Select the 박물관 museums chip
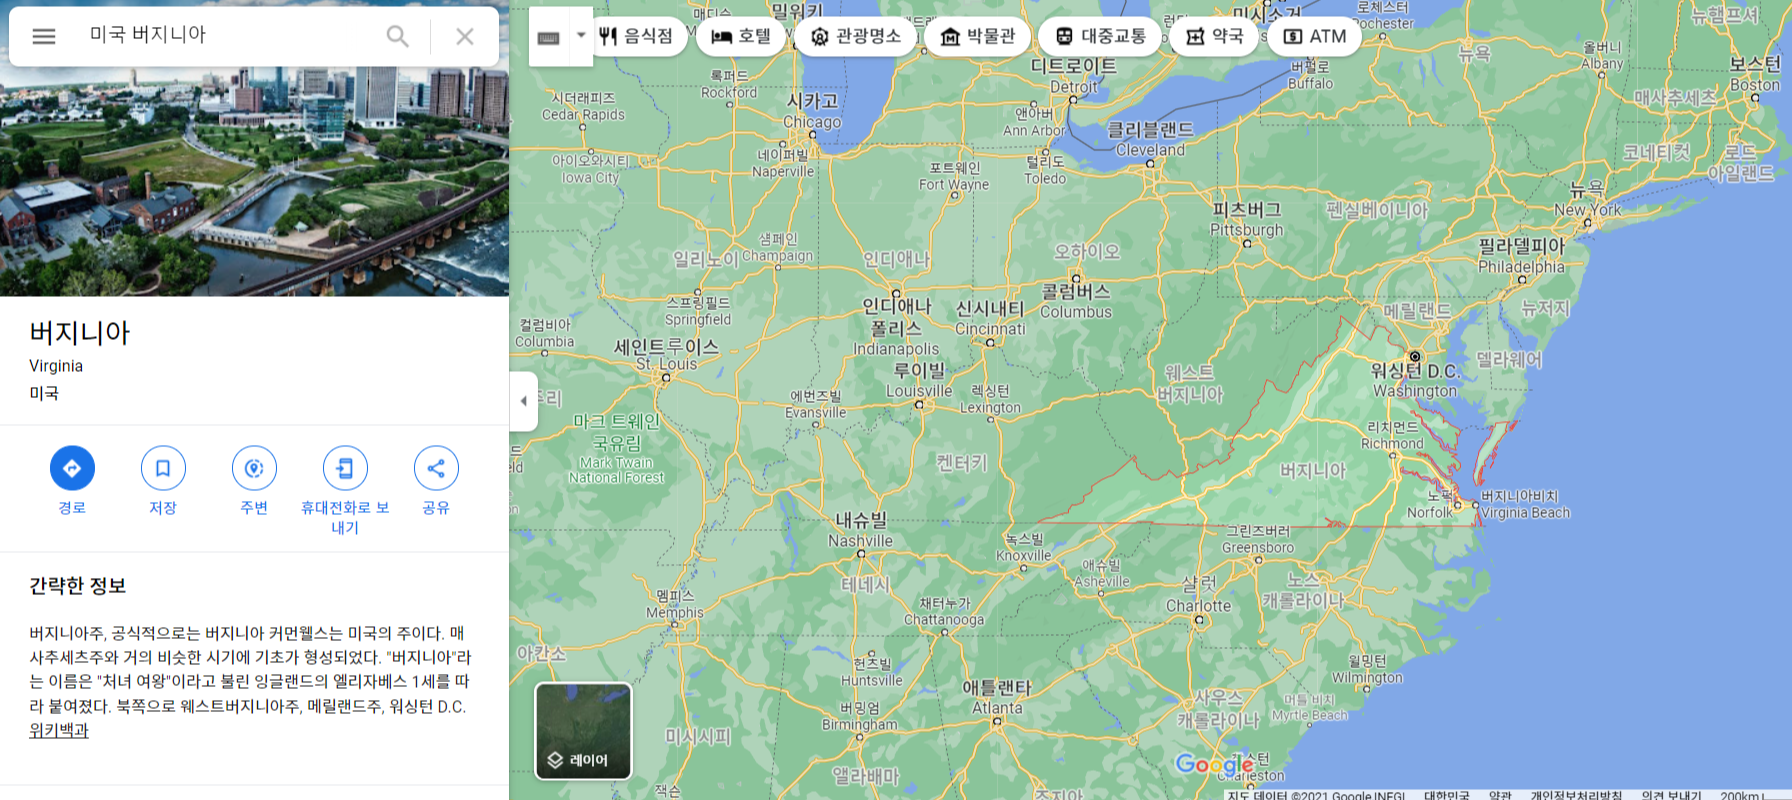1792x800 pixels. click(x=978, y=36)
